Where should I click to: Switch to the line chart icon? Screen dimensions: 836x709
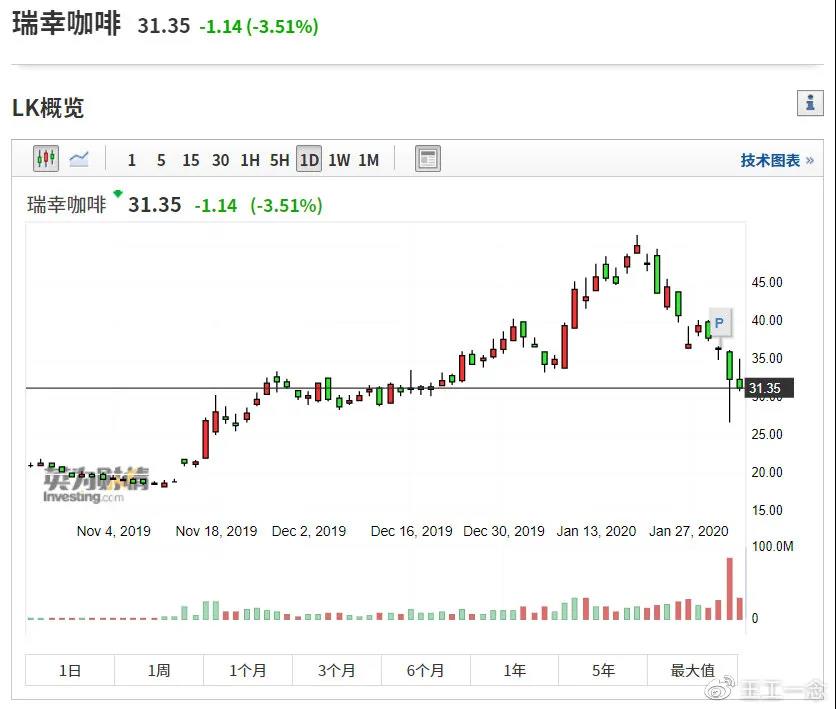(x=79, y=159)
